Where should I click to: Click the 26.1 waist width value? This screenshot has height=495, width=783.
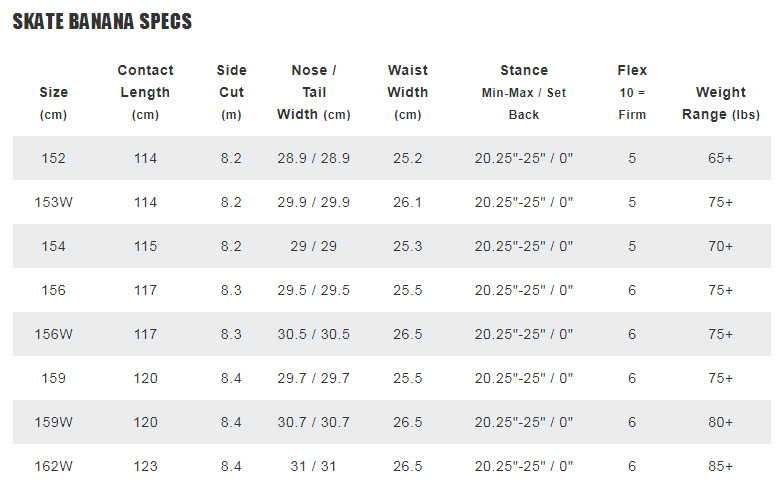(407, 202)
